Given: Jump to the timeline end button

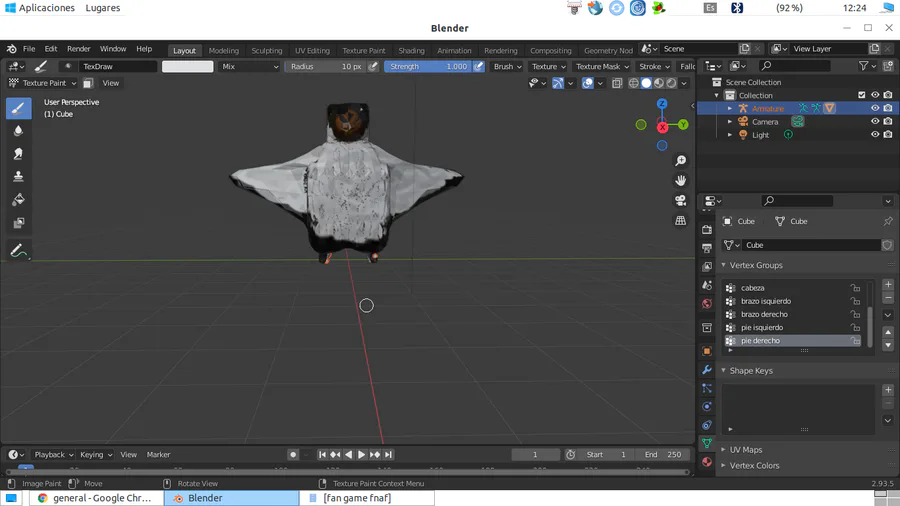Looking at the screenshot, I should click(389, 454).
